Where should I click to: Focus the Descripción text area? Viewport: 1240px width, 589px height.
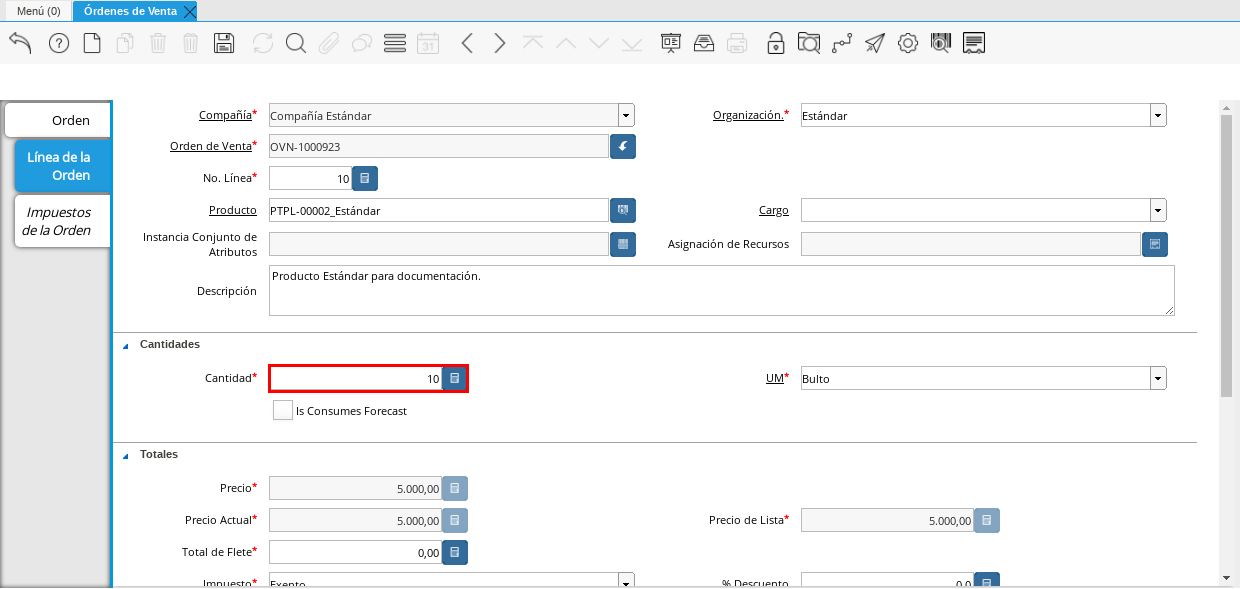tap(722, 290)
